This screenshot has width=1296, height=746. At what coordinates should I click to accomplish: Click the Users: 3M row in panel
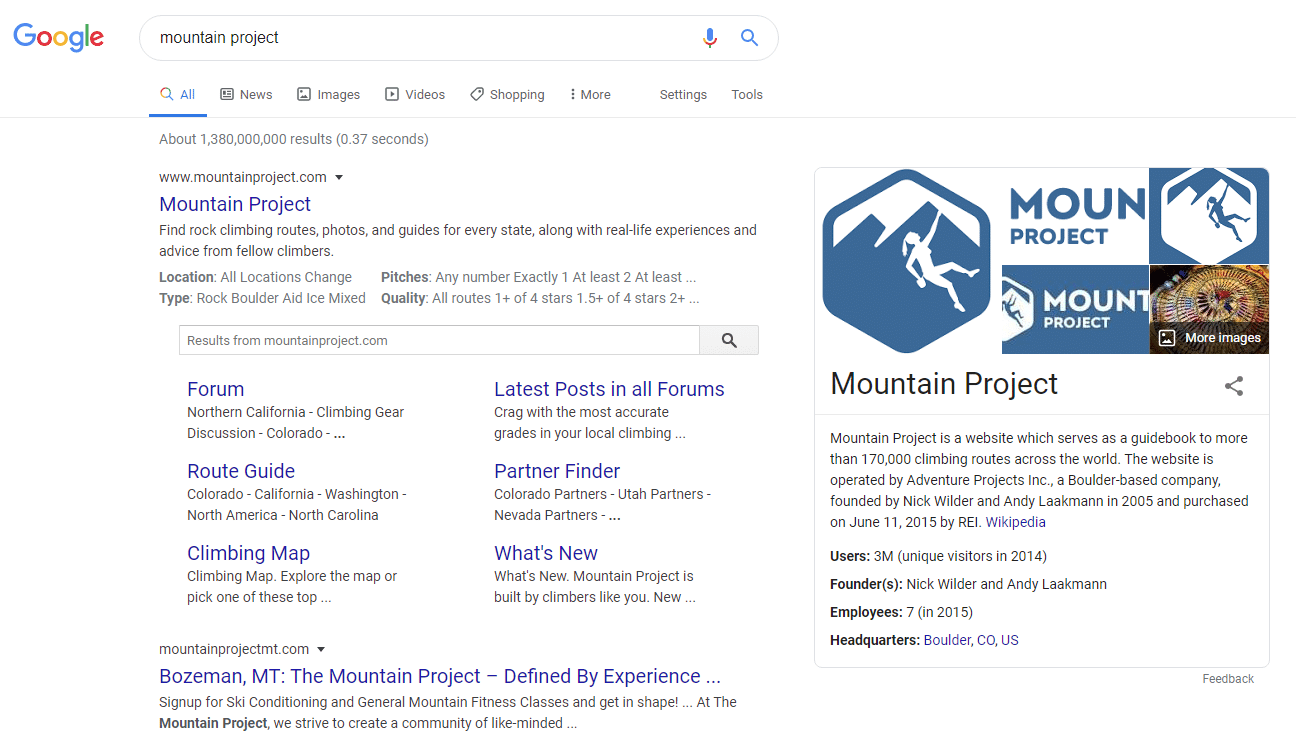coord(938,556)
